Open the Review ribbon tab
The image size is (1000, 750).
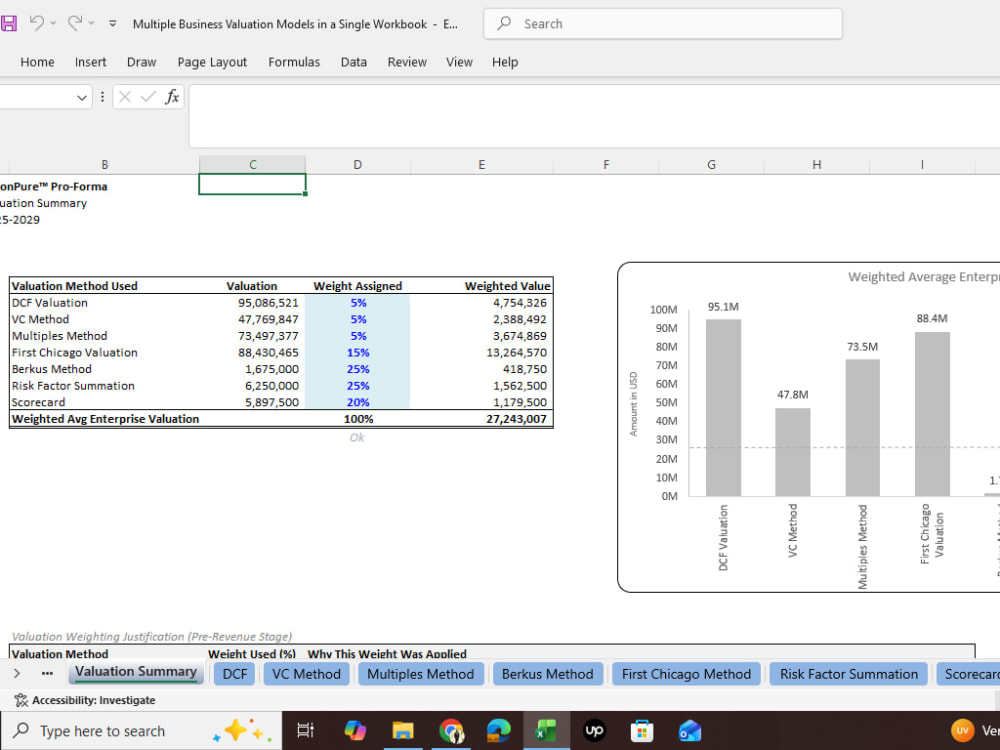pyautogui.click(x=407, y=62)
